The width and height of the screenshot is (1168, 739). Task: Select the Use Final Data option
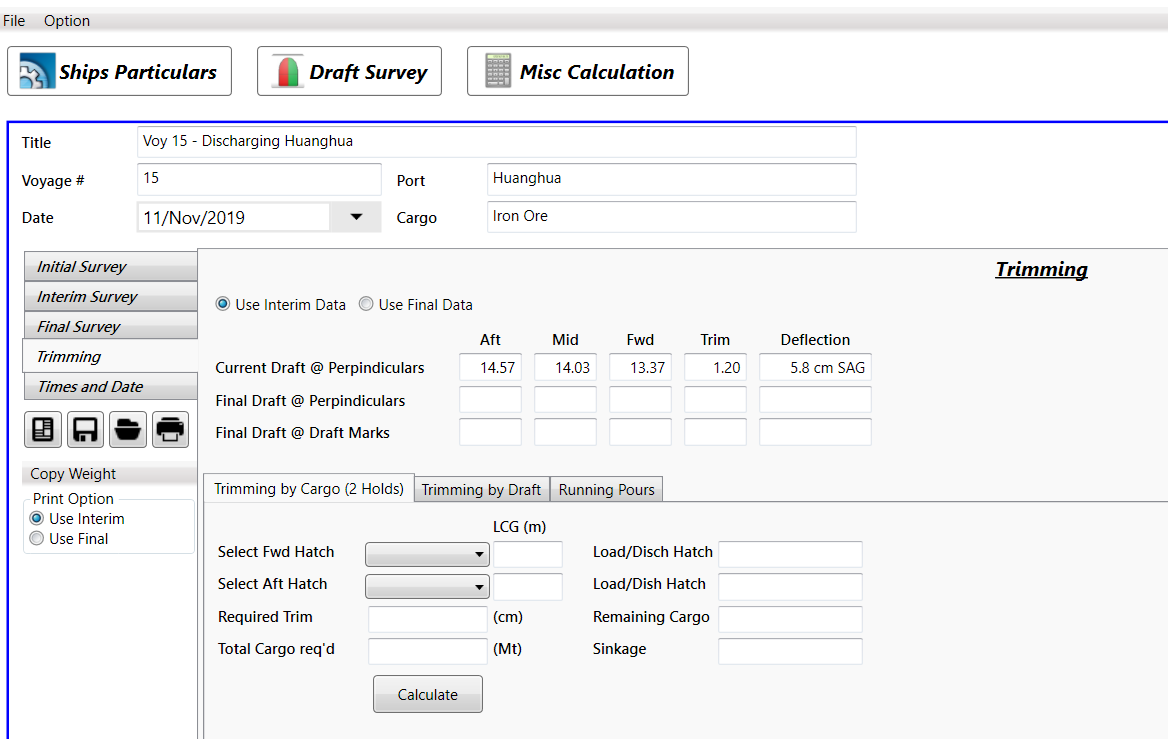[x=366, y=305]
